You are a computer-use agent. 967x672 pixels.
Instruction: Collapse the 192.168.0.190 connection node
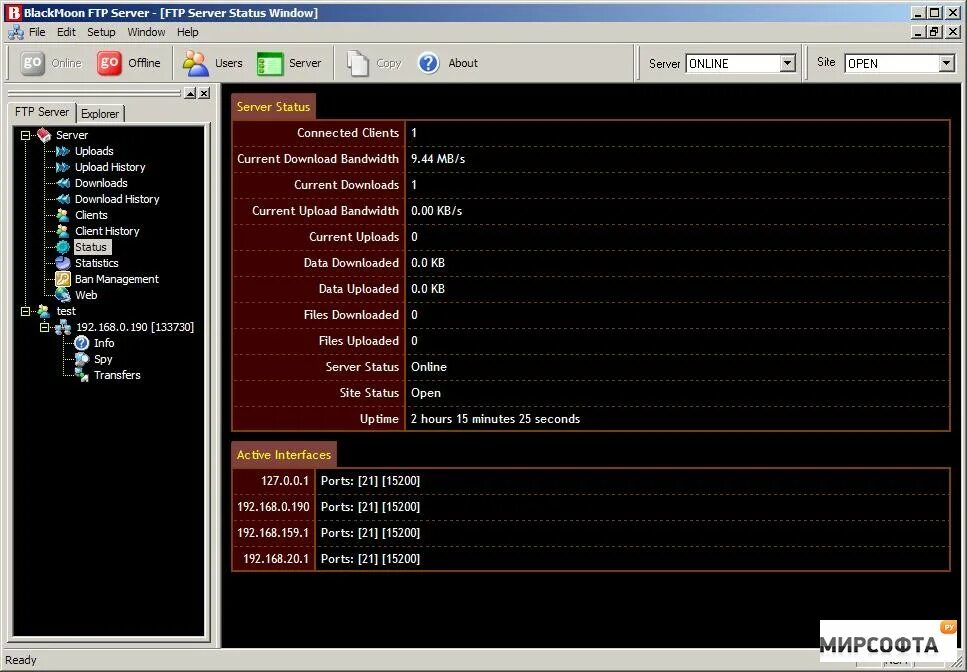point(44,327)
